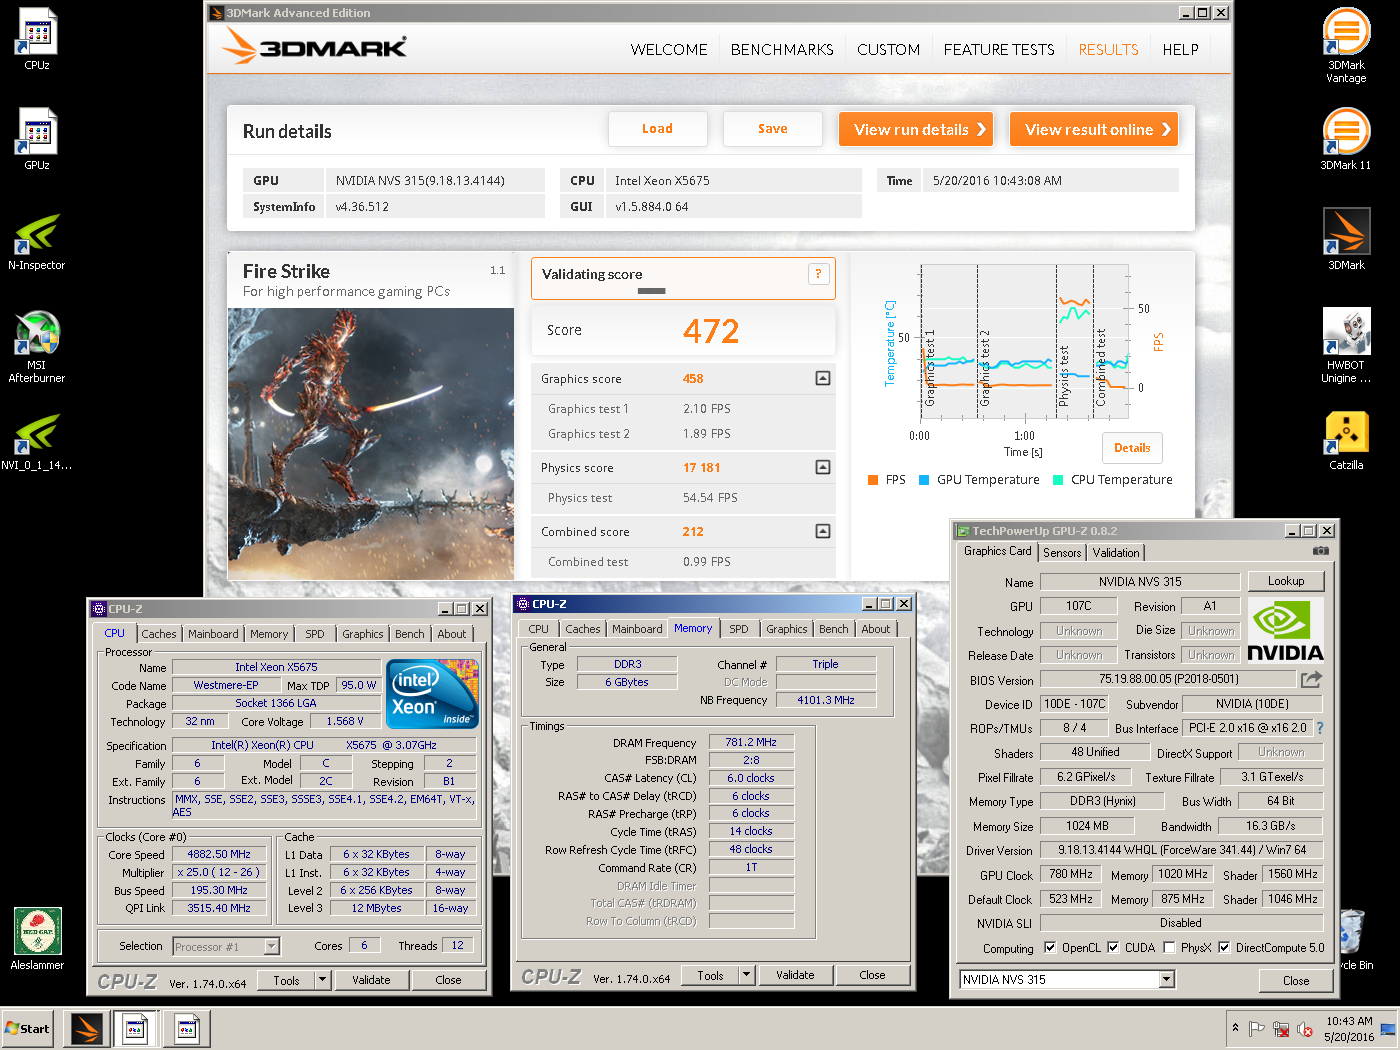This screenshot has height=1050, width=1400.
Task: Click the CPU Temperature green legend swatch
Action: [1058, 480]
